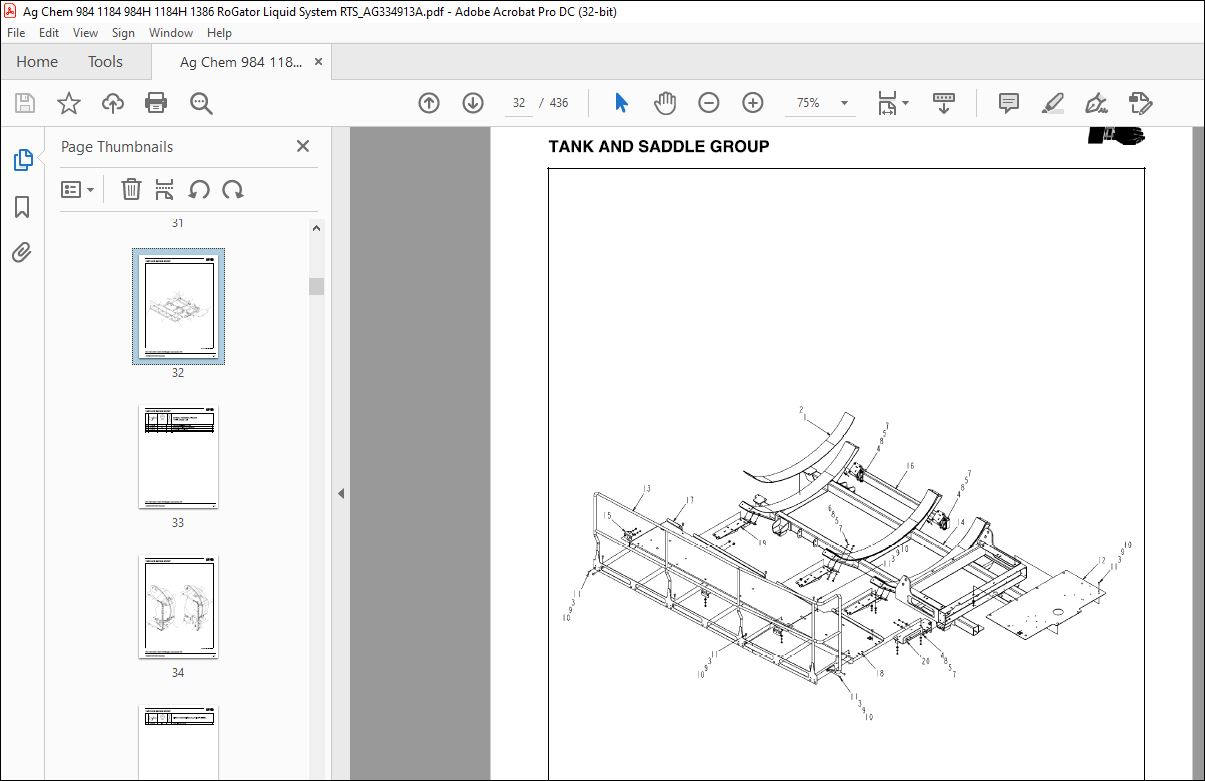Rotate page counterclockwise in thumbnails panel
Image resolution: width=1205 pixels, height=781 pixels.
199,189
